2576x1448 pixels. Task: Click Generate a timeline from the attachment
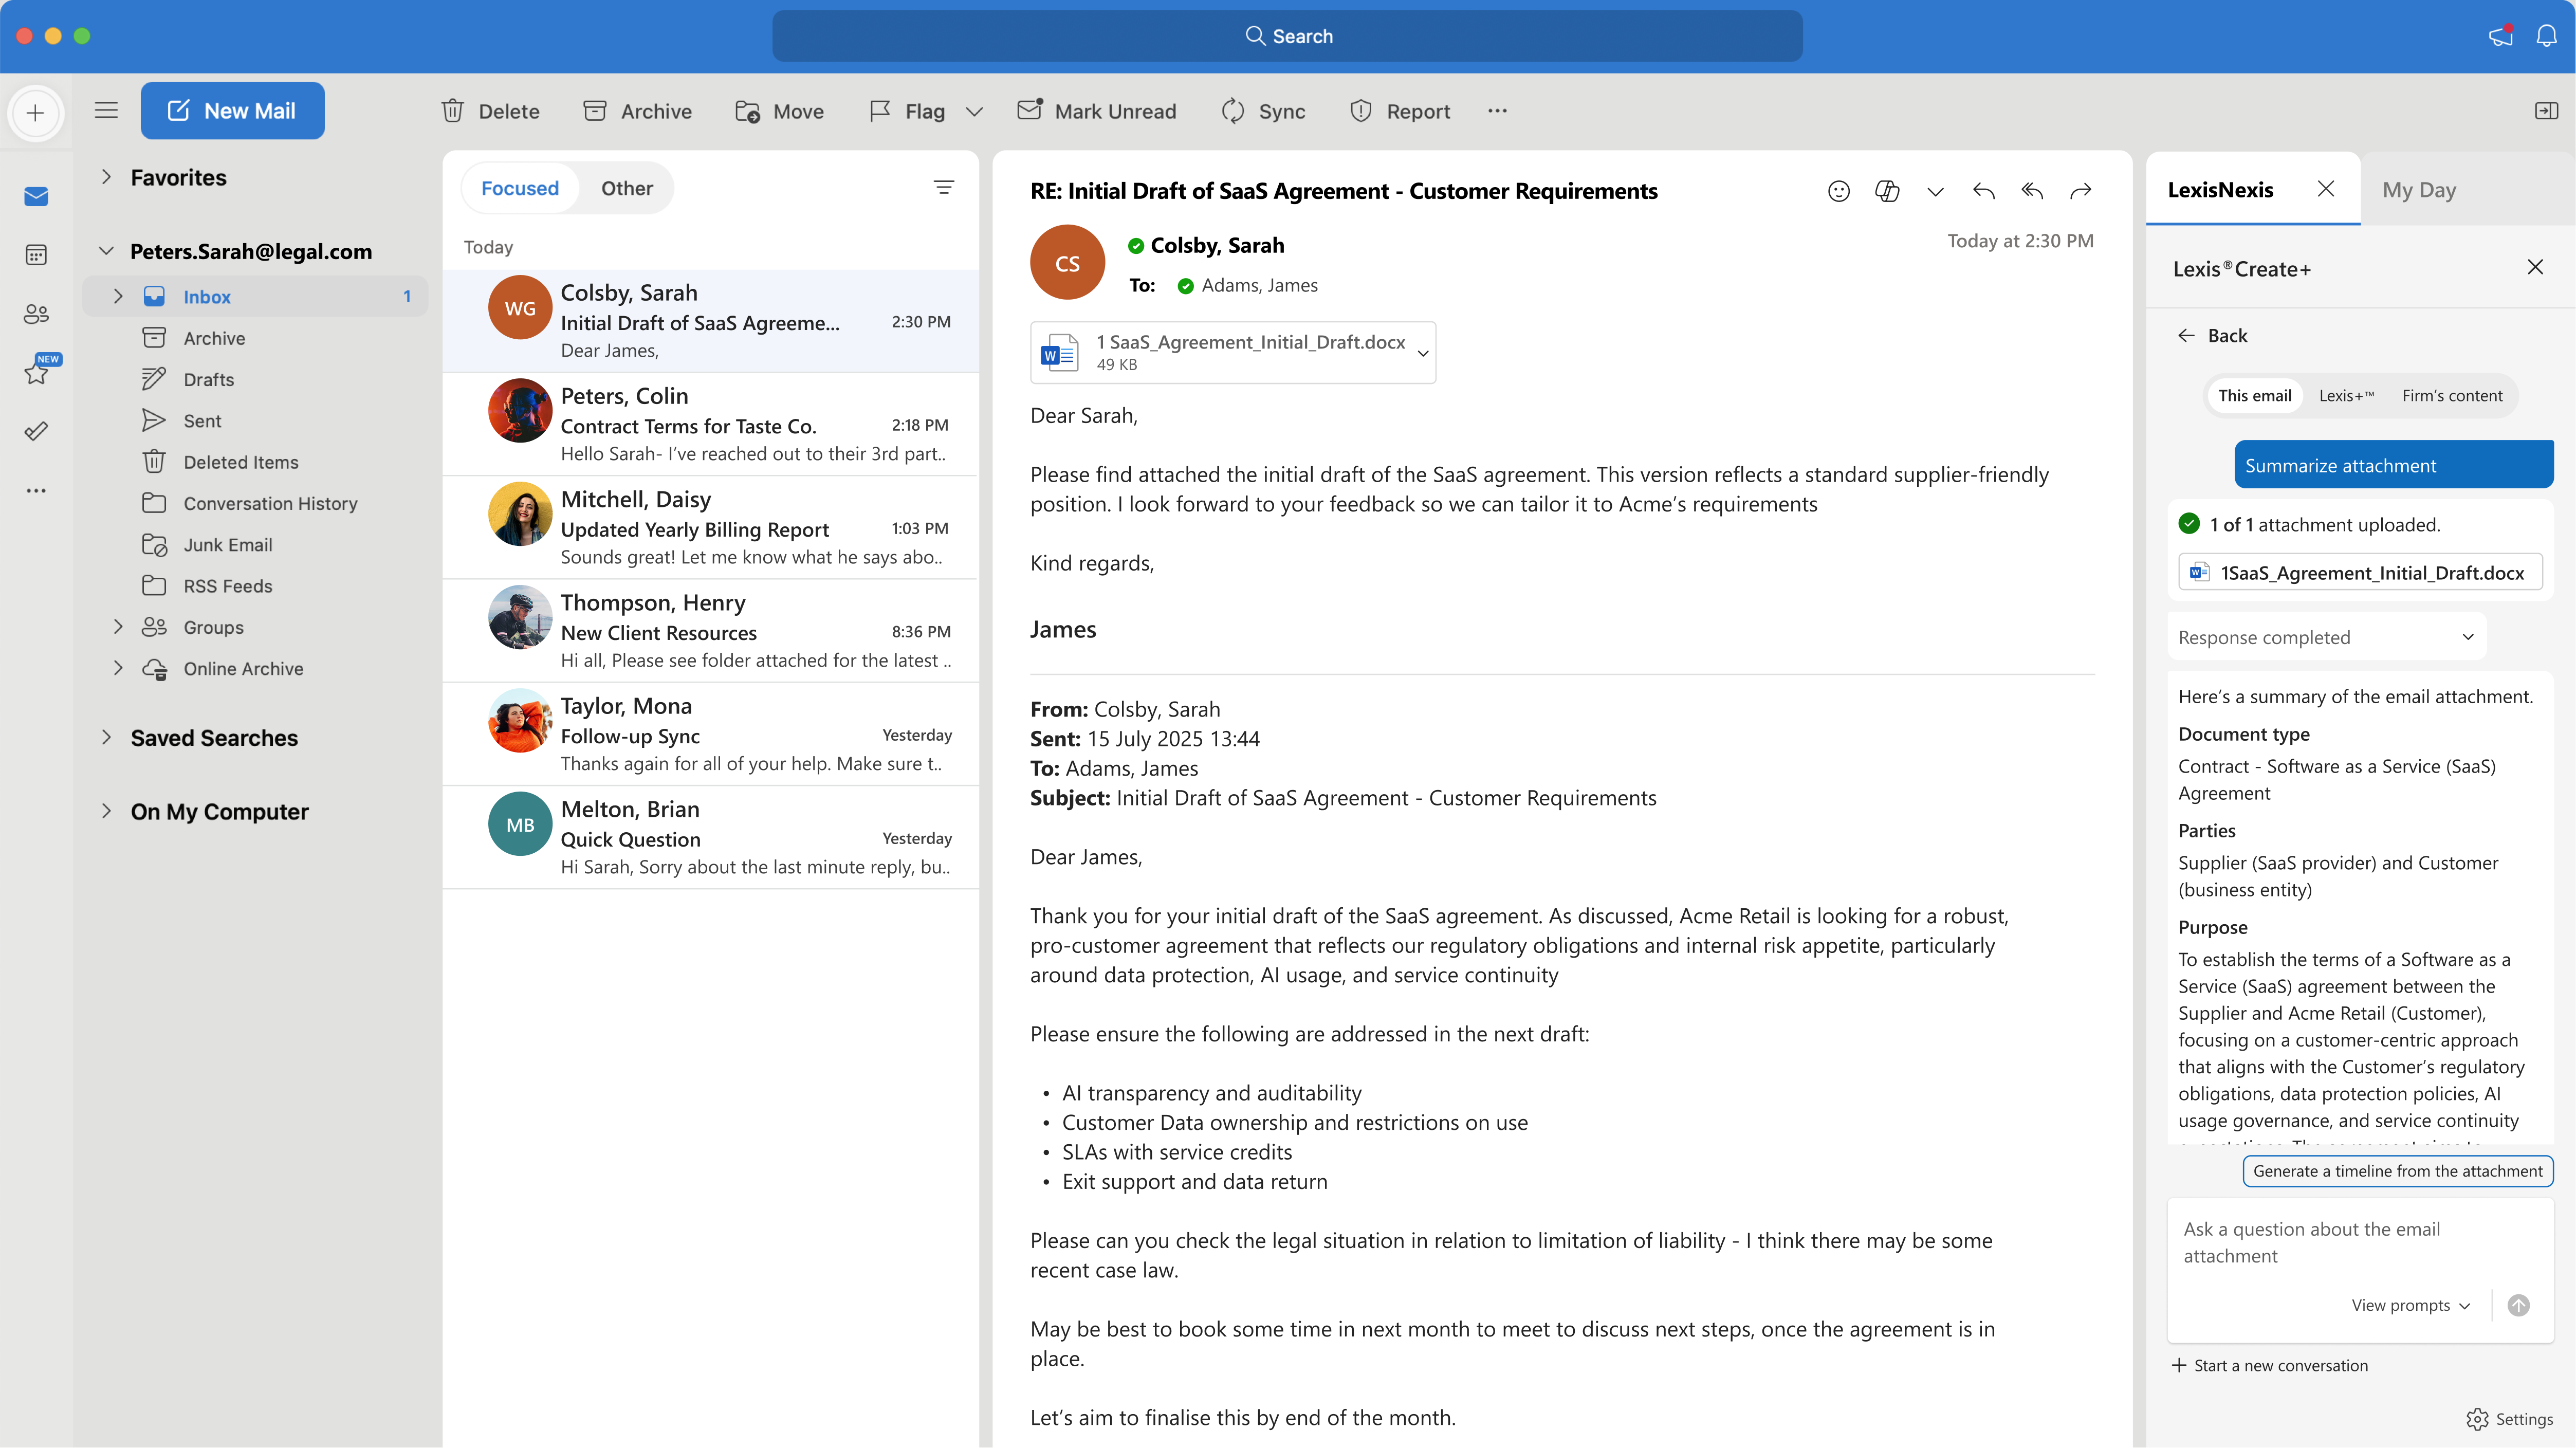click(2397, 1171)
